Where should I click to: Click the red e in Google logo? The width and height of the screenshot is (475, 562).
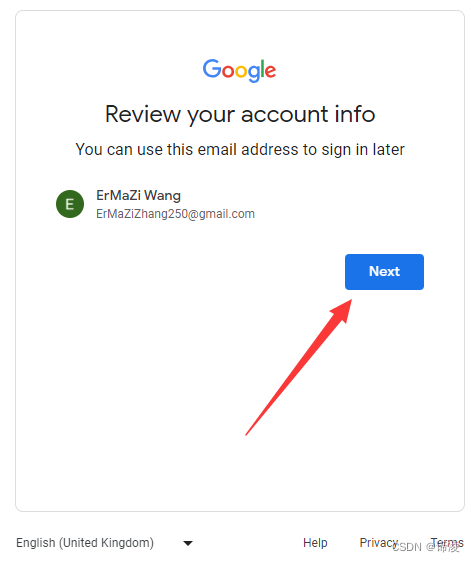271,71
